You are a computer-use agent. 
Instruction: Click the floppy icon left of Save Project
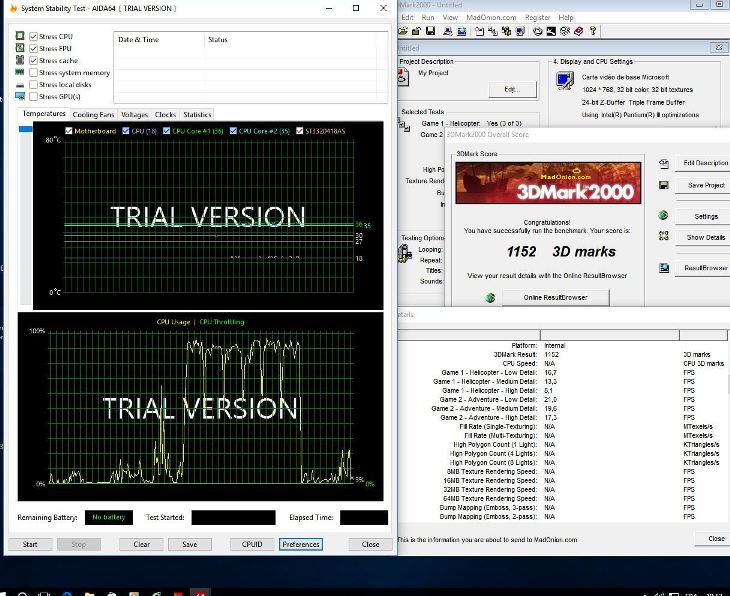click(664, 185)
